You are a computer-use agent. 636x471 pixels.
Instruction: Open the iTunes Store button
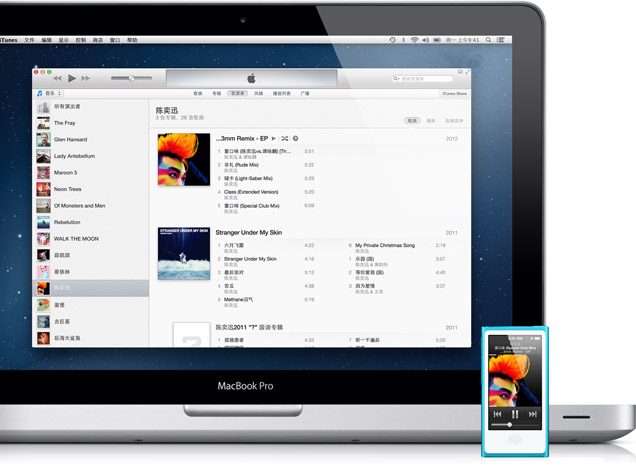click(x=454, y=94)
